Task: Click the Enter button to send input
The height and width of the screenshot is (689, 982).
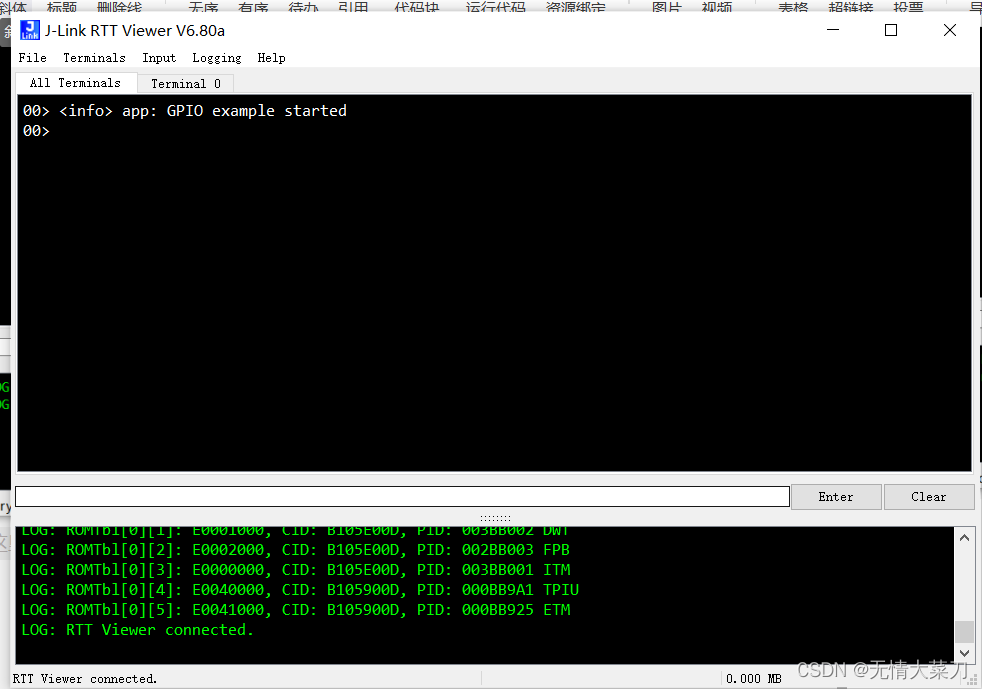Action: 836,497
